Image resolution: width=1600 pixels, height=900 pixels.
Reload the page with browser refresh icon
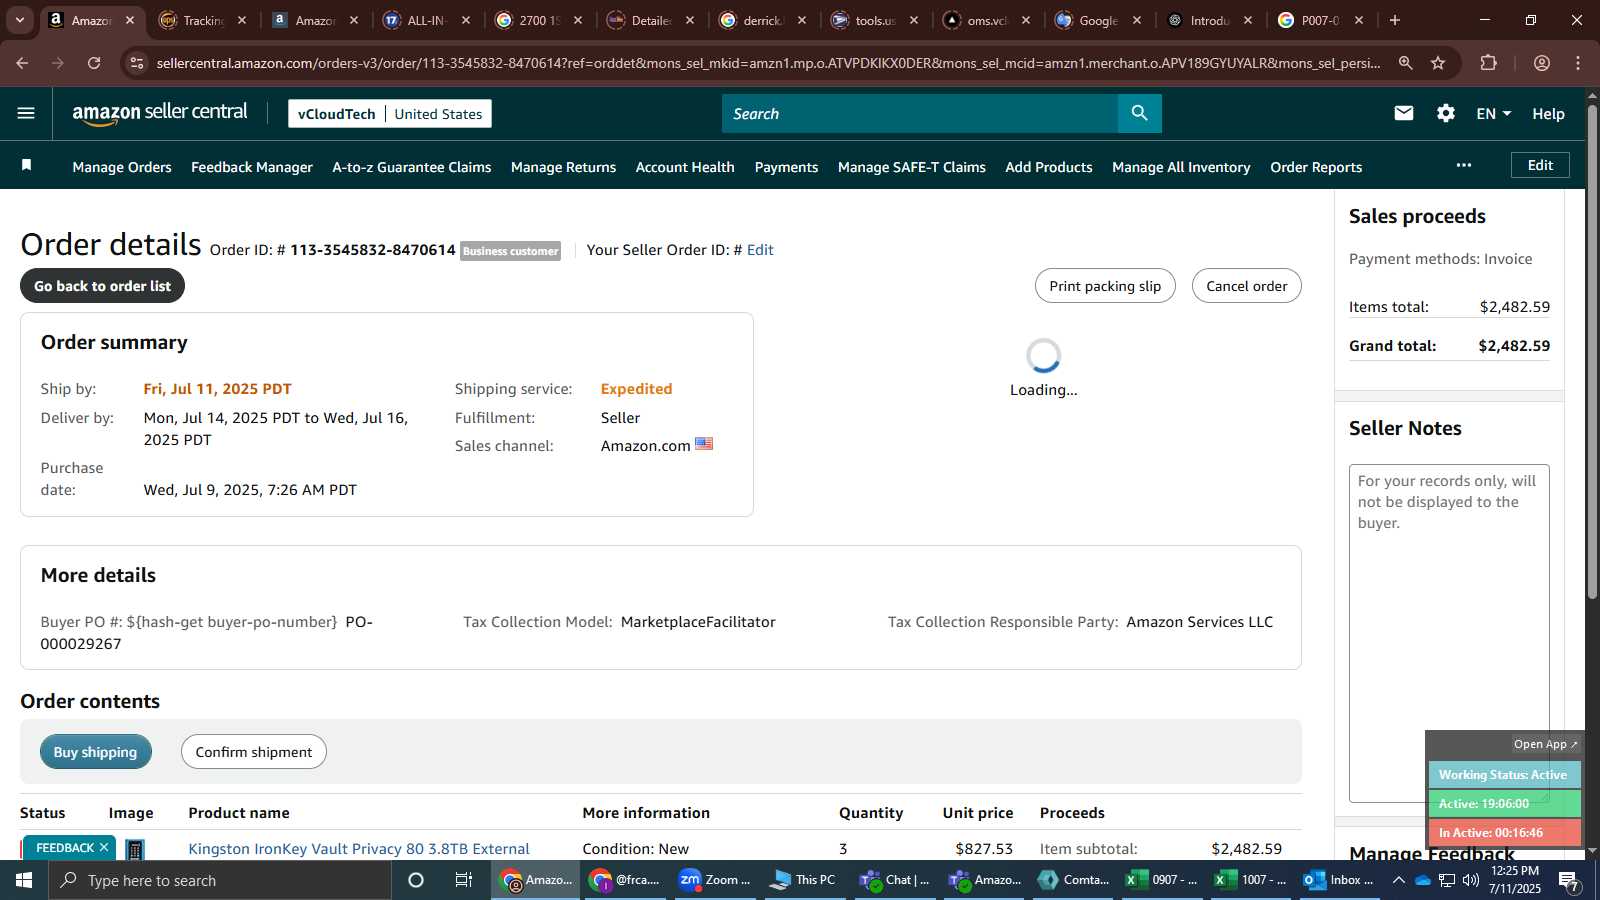(94, 63)
